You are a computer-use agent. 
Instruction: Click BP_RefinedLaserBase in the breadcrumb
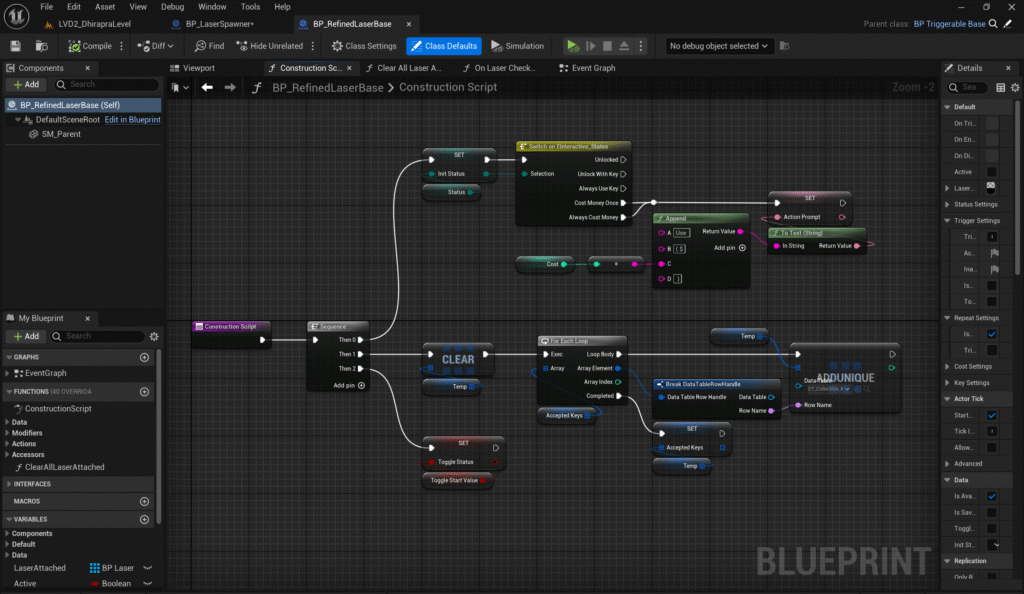328,87
